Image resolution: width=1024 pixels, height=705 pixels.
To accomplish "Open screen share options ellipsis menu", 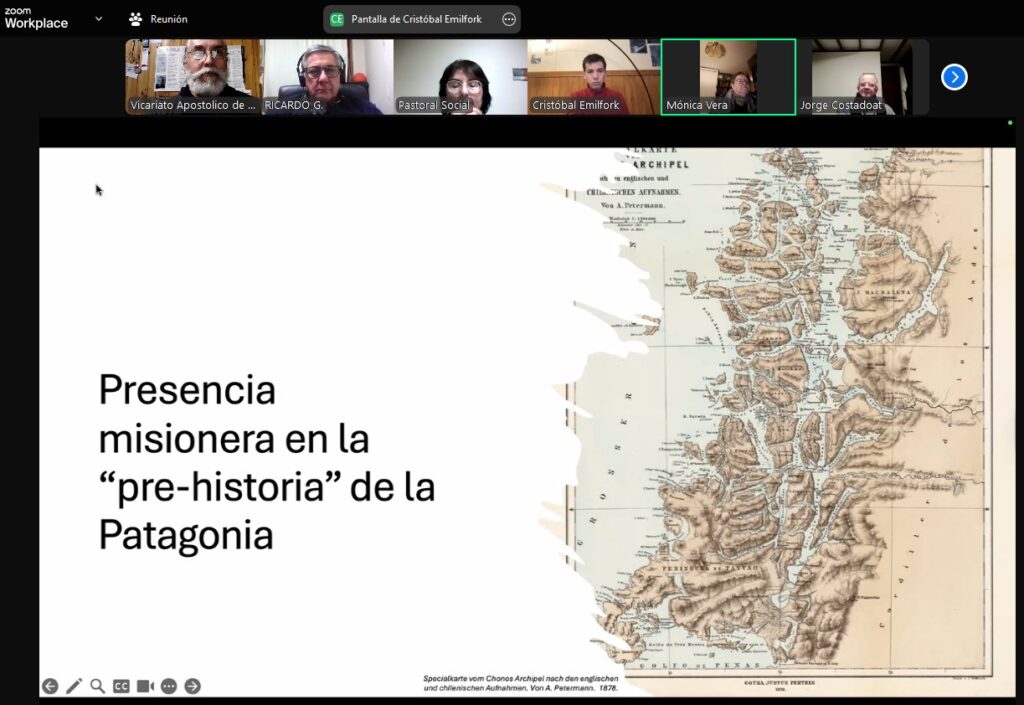I will tap(509, 20).
